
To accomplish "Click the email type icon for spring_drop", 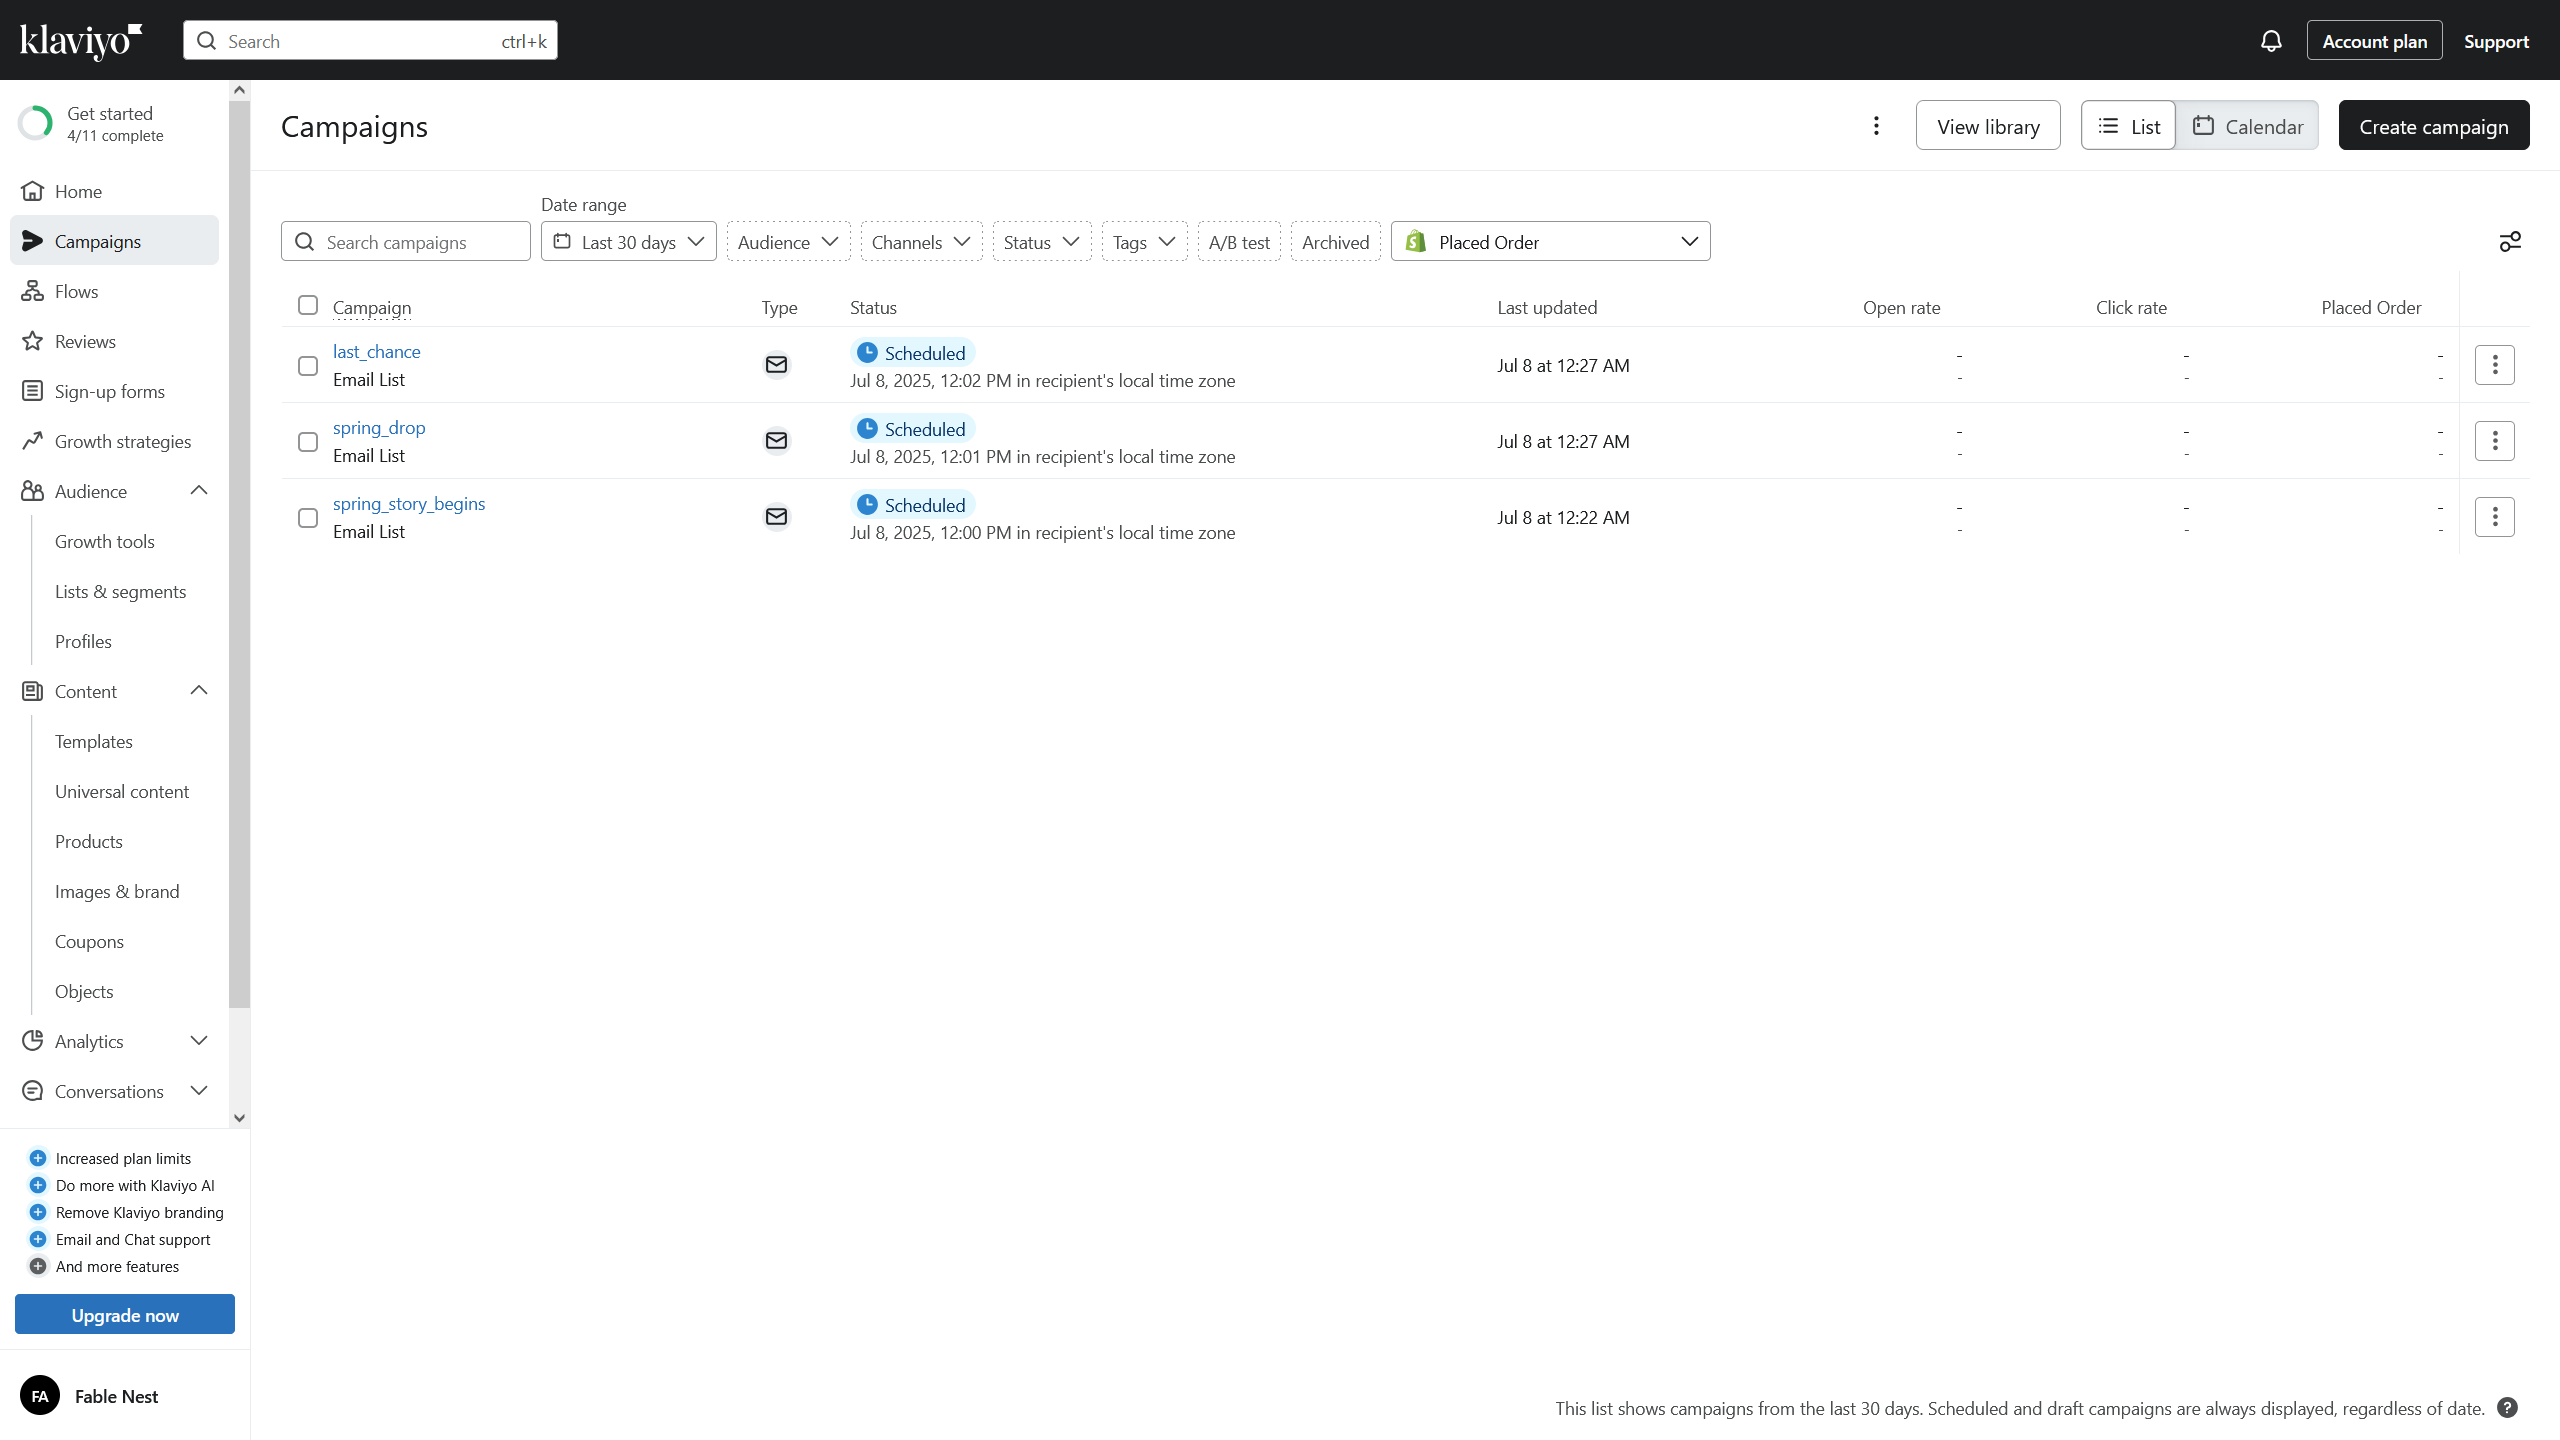I will pyautogui.click(x=776, y=441).
